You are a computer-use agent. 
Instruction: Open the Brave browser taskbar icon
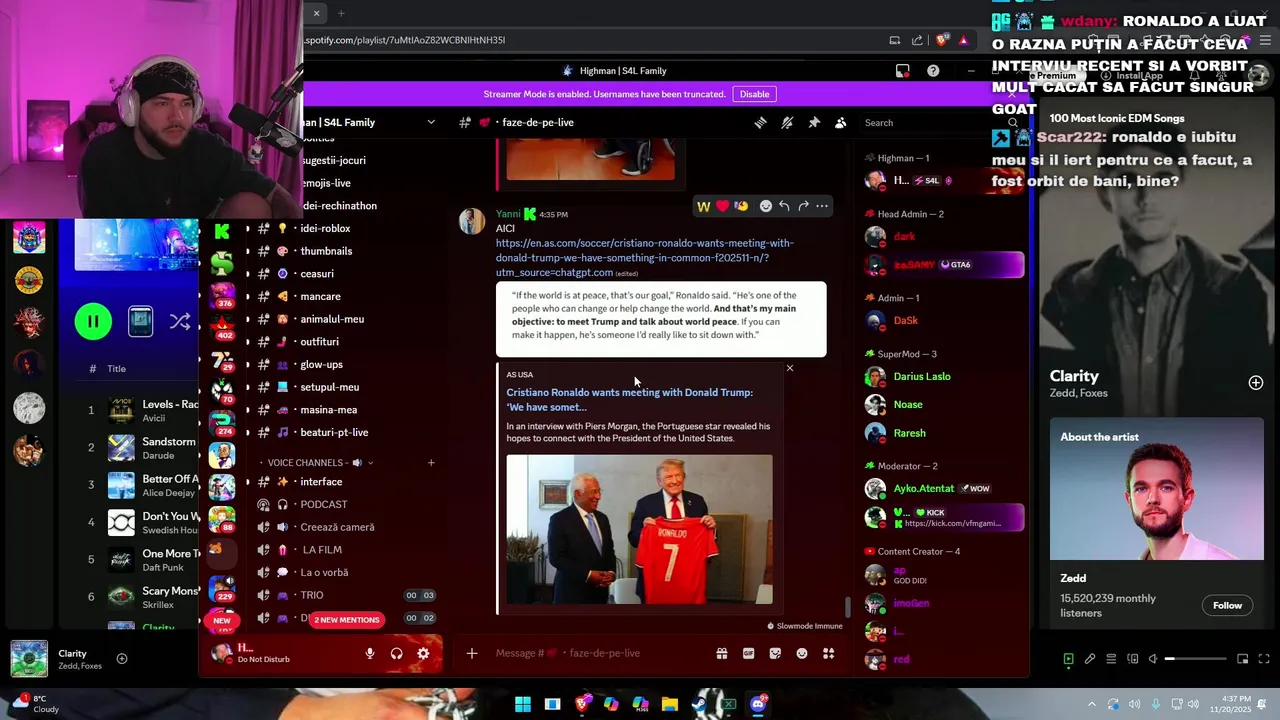[x=582, y=704]
